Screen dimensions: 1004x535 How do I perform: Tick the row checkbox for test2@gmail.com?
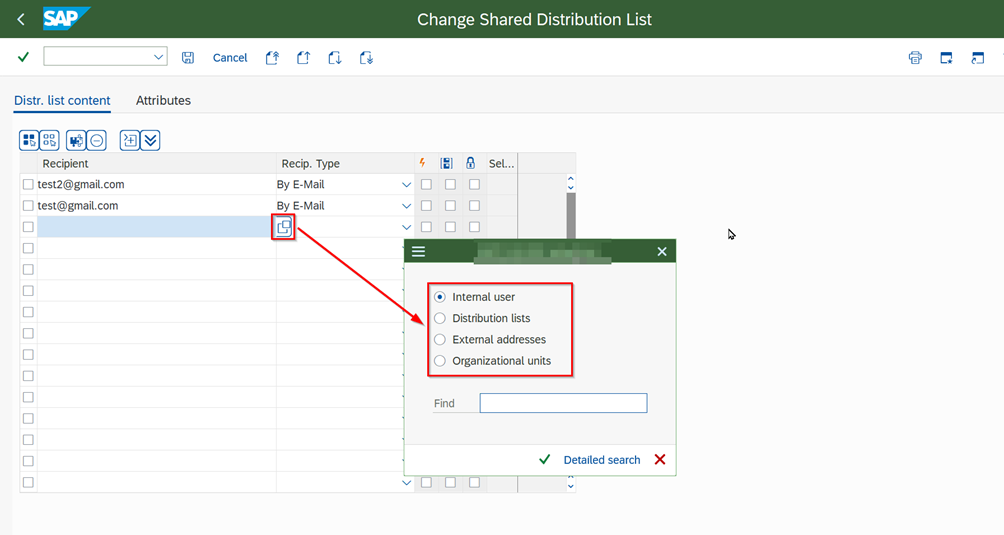click(x=28, y=185)
